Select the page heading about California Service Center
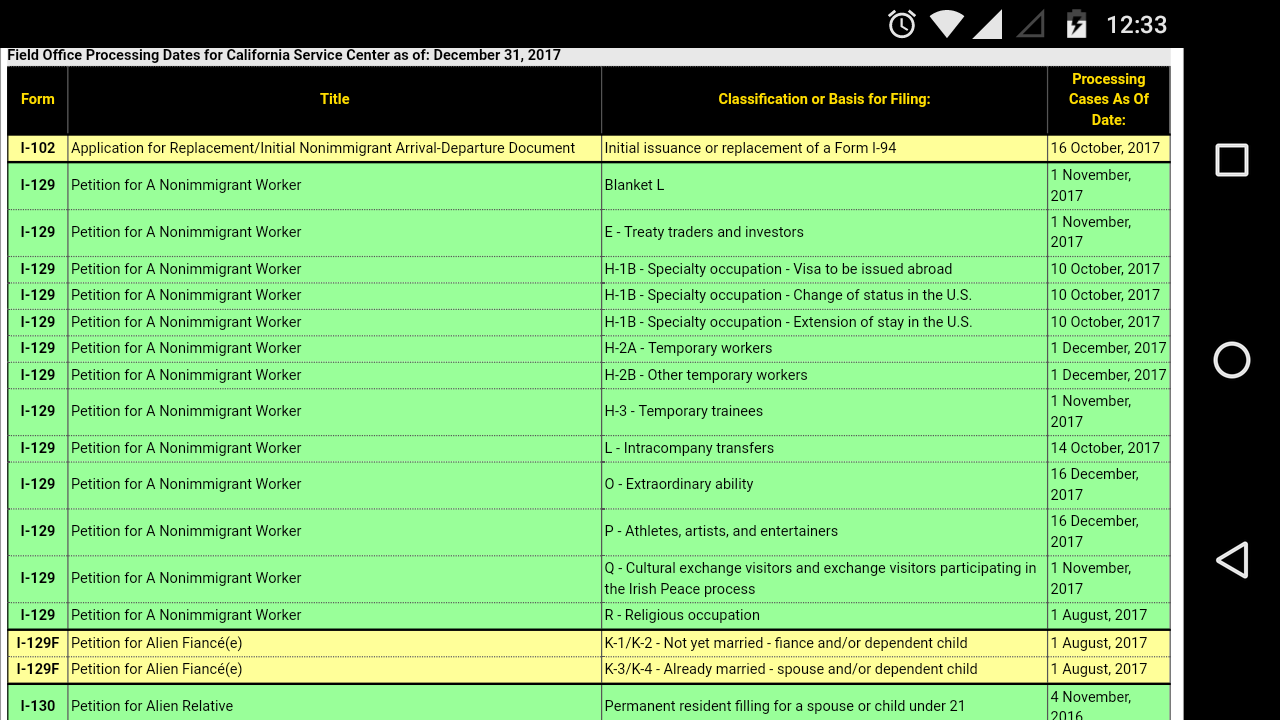 pyautogui.click(x=284, y=55)
